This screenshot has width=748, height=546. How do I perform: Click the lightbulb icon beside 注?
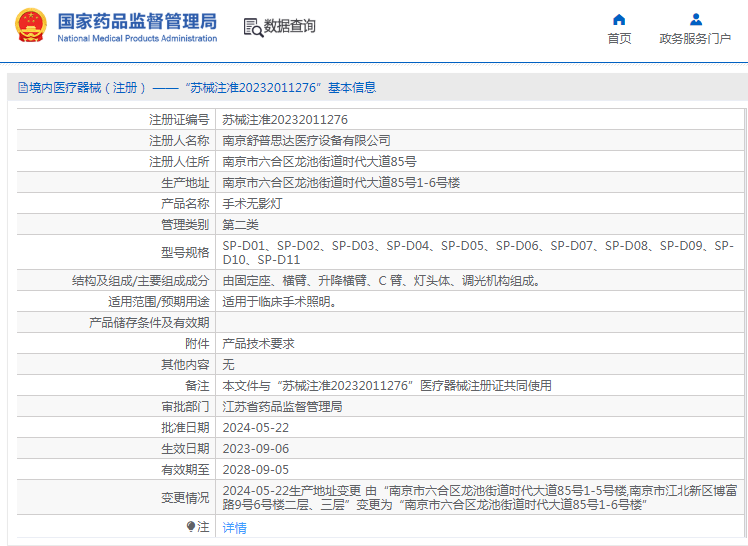(x=191, y=526)
